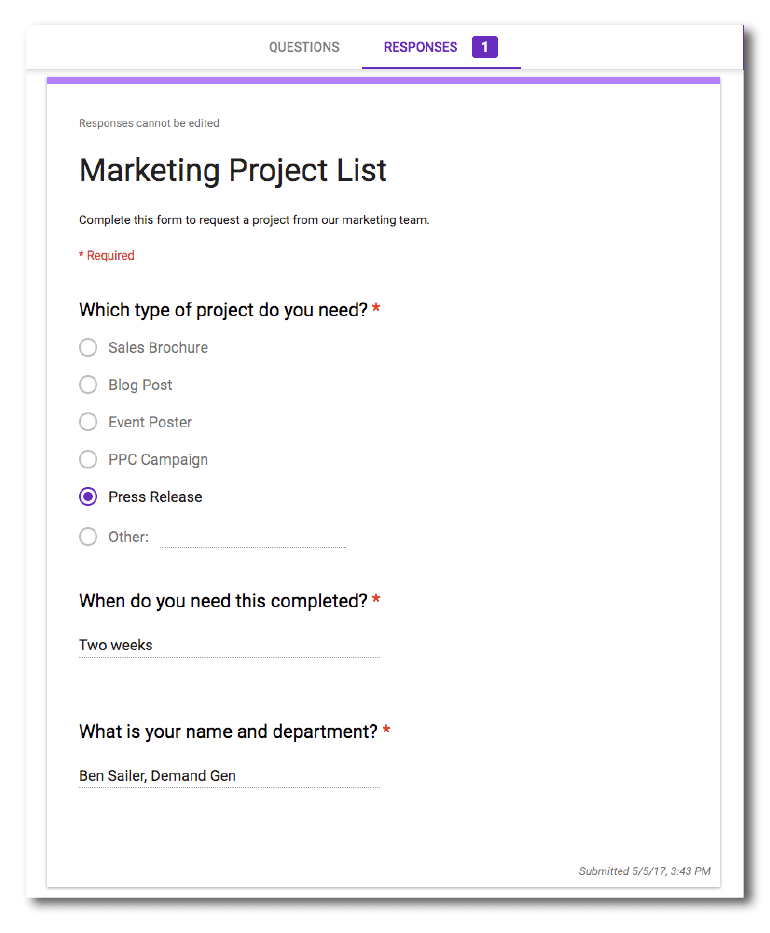Click the text field next to Other
Viewport: 770px width, 933px height.
click(252, 538)
